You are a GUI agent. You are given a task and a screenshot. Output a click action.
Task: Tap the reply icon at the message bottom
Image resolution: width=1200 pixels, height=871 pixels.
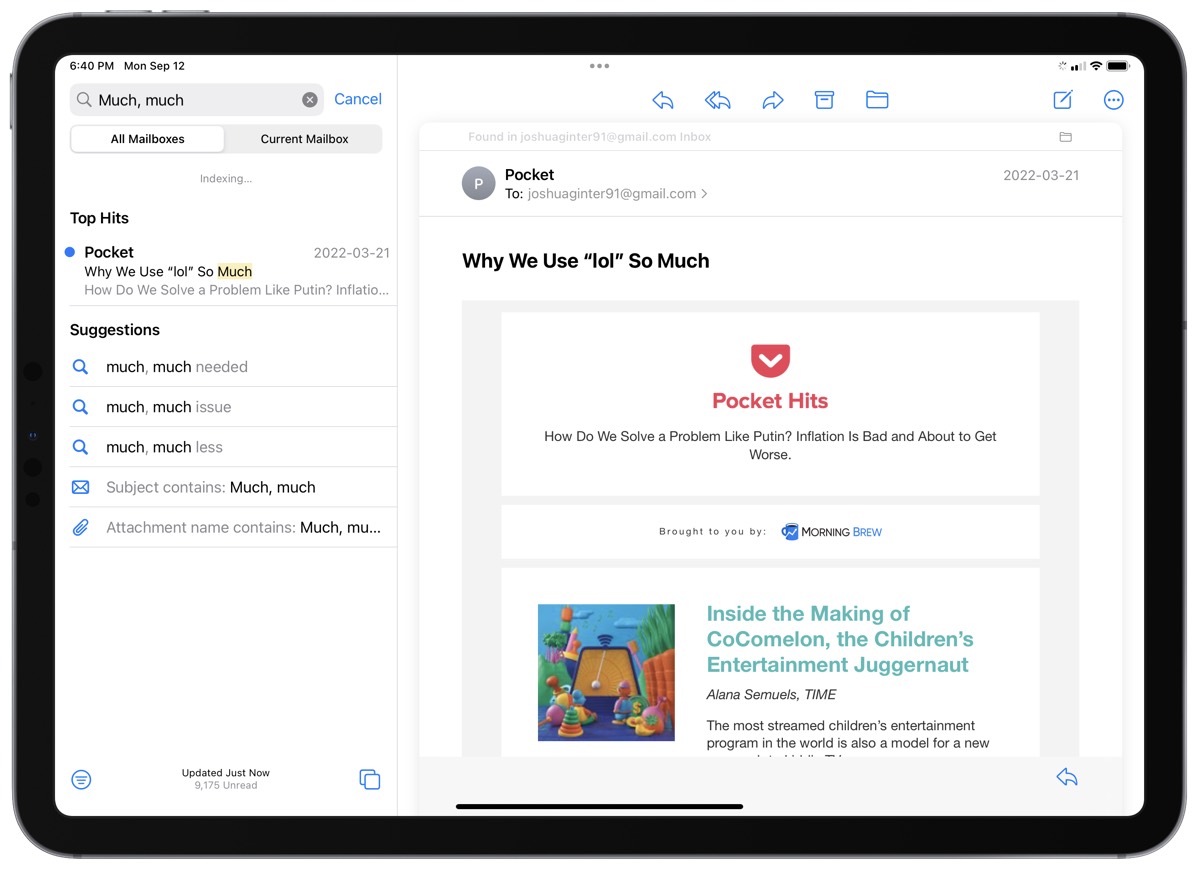[1066, 776]
